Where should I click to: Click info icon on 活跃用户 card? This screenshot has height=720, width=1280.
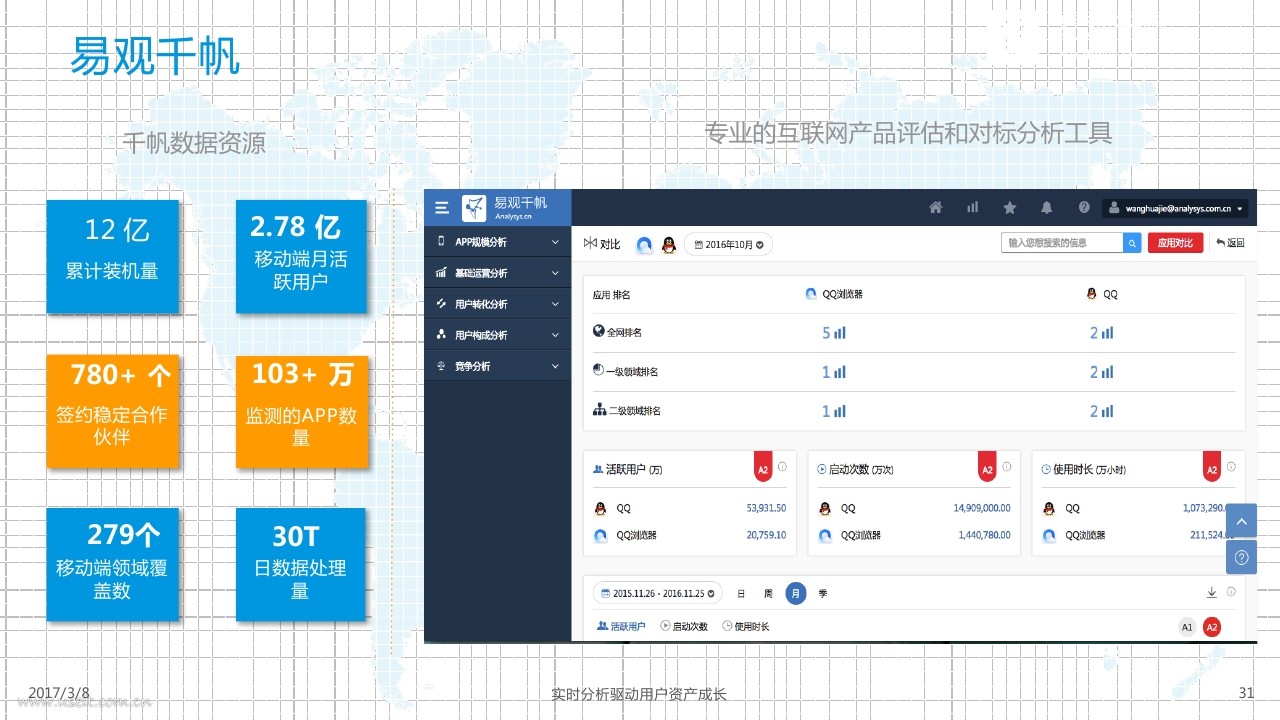pyautogui.click(x=783, y=467)
